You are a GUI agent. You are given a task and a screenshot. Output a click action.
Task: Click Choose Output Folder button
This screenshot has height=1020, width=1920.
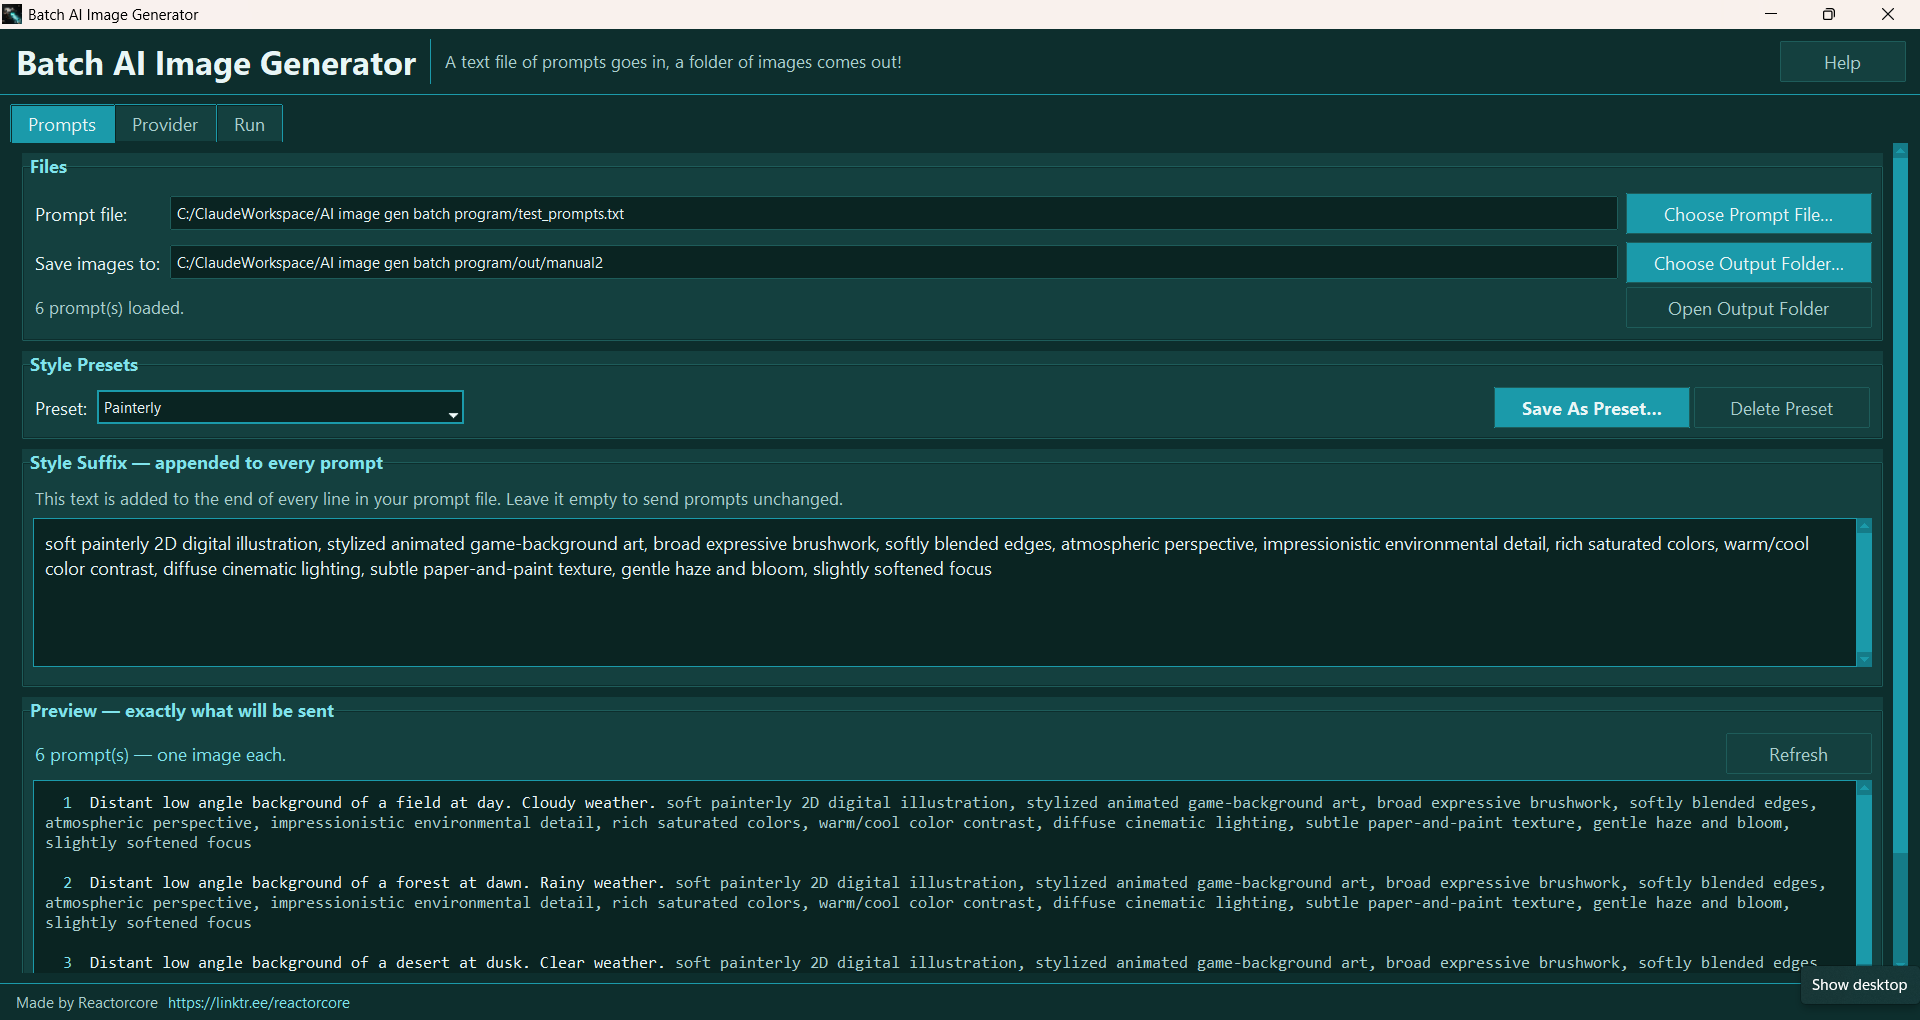click(1748, 263)
